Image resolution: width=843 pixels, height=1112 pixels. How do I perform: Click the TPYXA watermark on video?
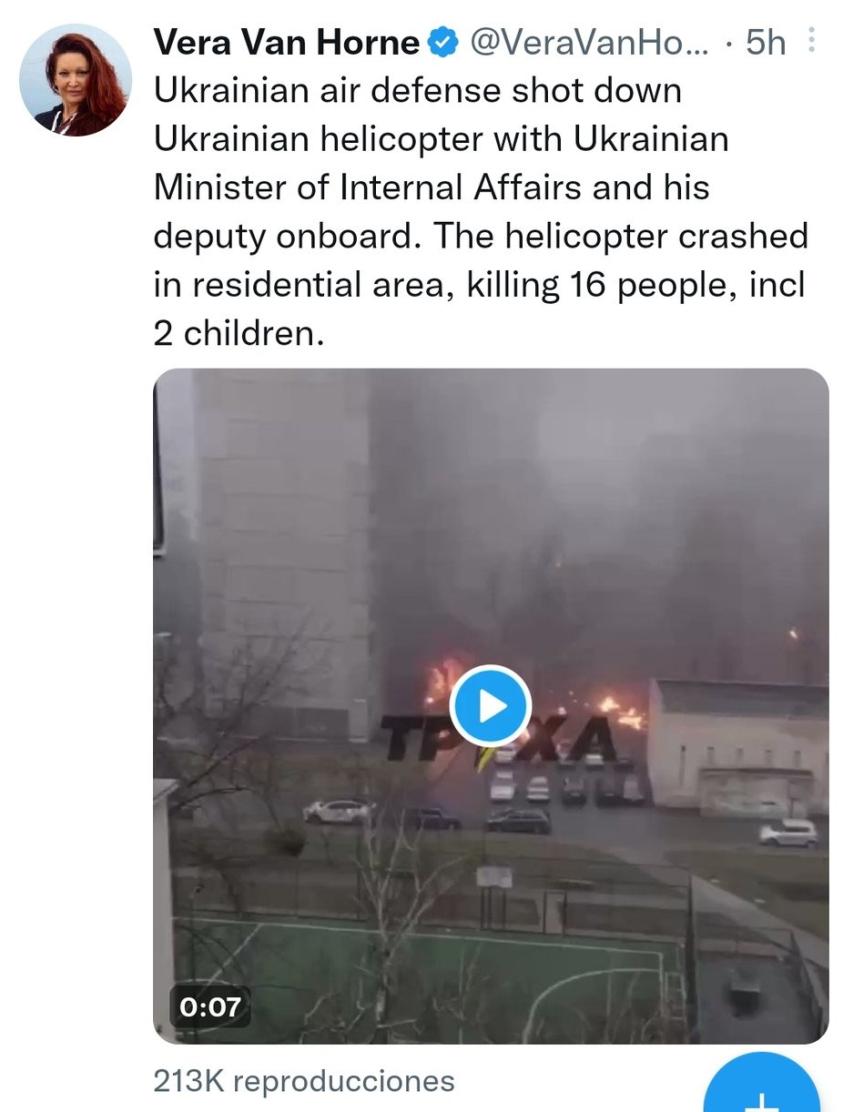click(496, 739)
